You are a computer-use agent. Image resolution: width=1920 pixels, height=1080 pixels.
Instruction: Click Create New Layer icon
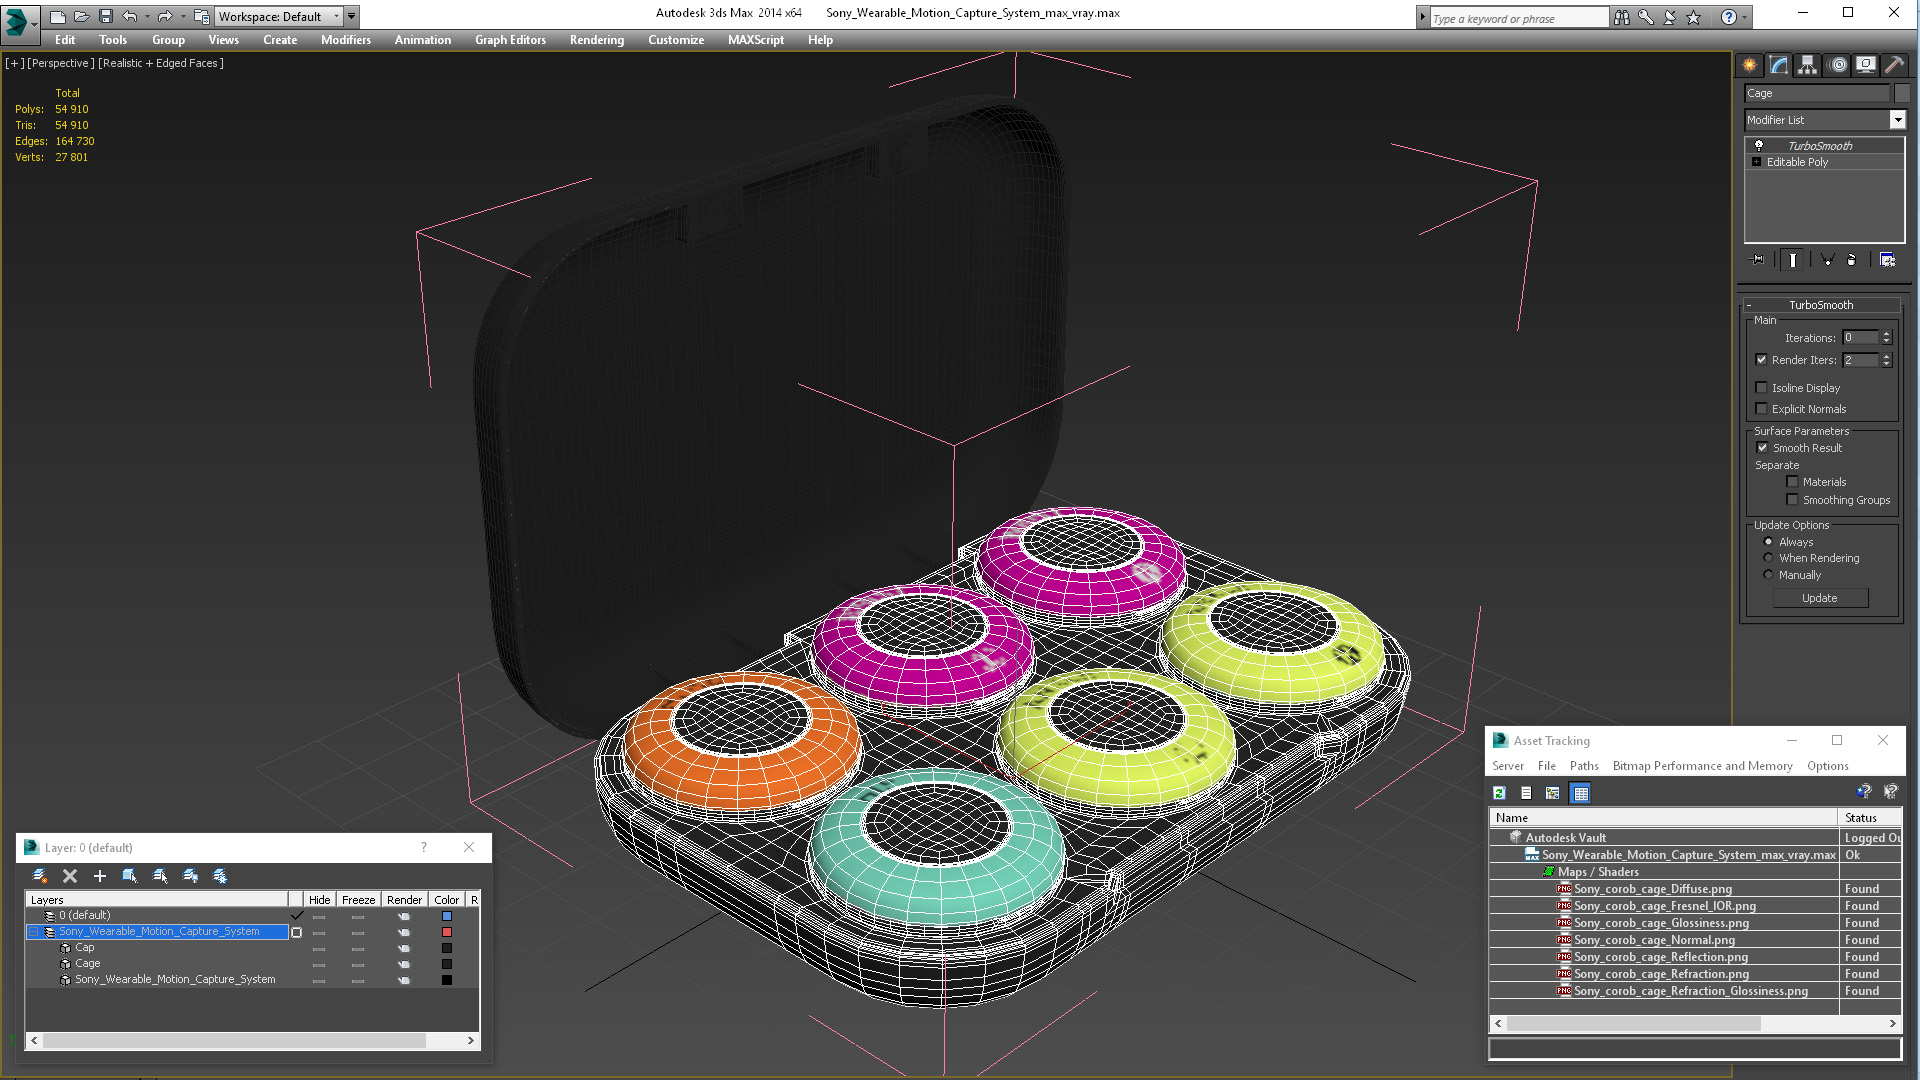coord(40,876)
